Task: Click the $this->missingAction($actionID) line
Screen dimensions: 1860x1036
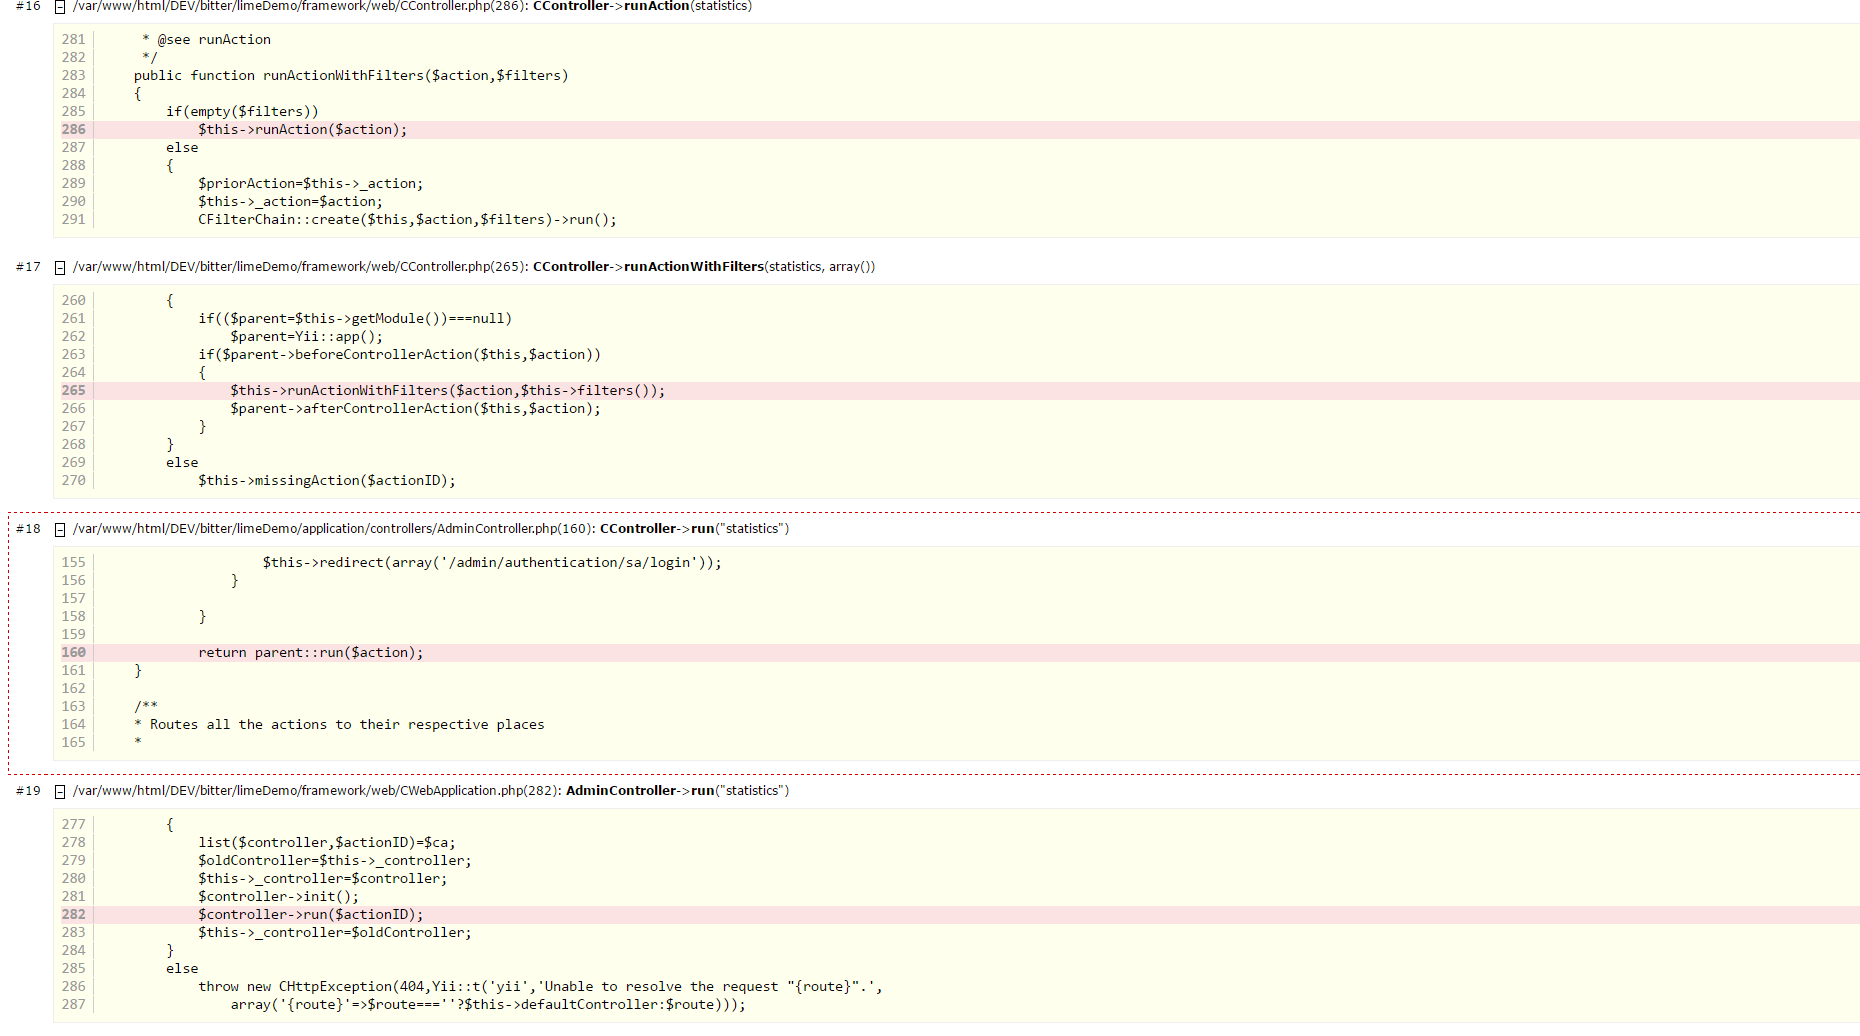Action: coord(326,481)
